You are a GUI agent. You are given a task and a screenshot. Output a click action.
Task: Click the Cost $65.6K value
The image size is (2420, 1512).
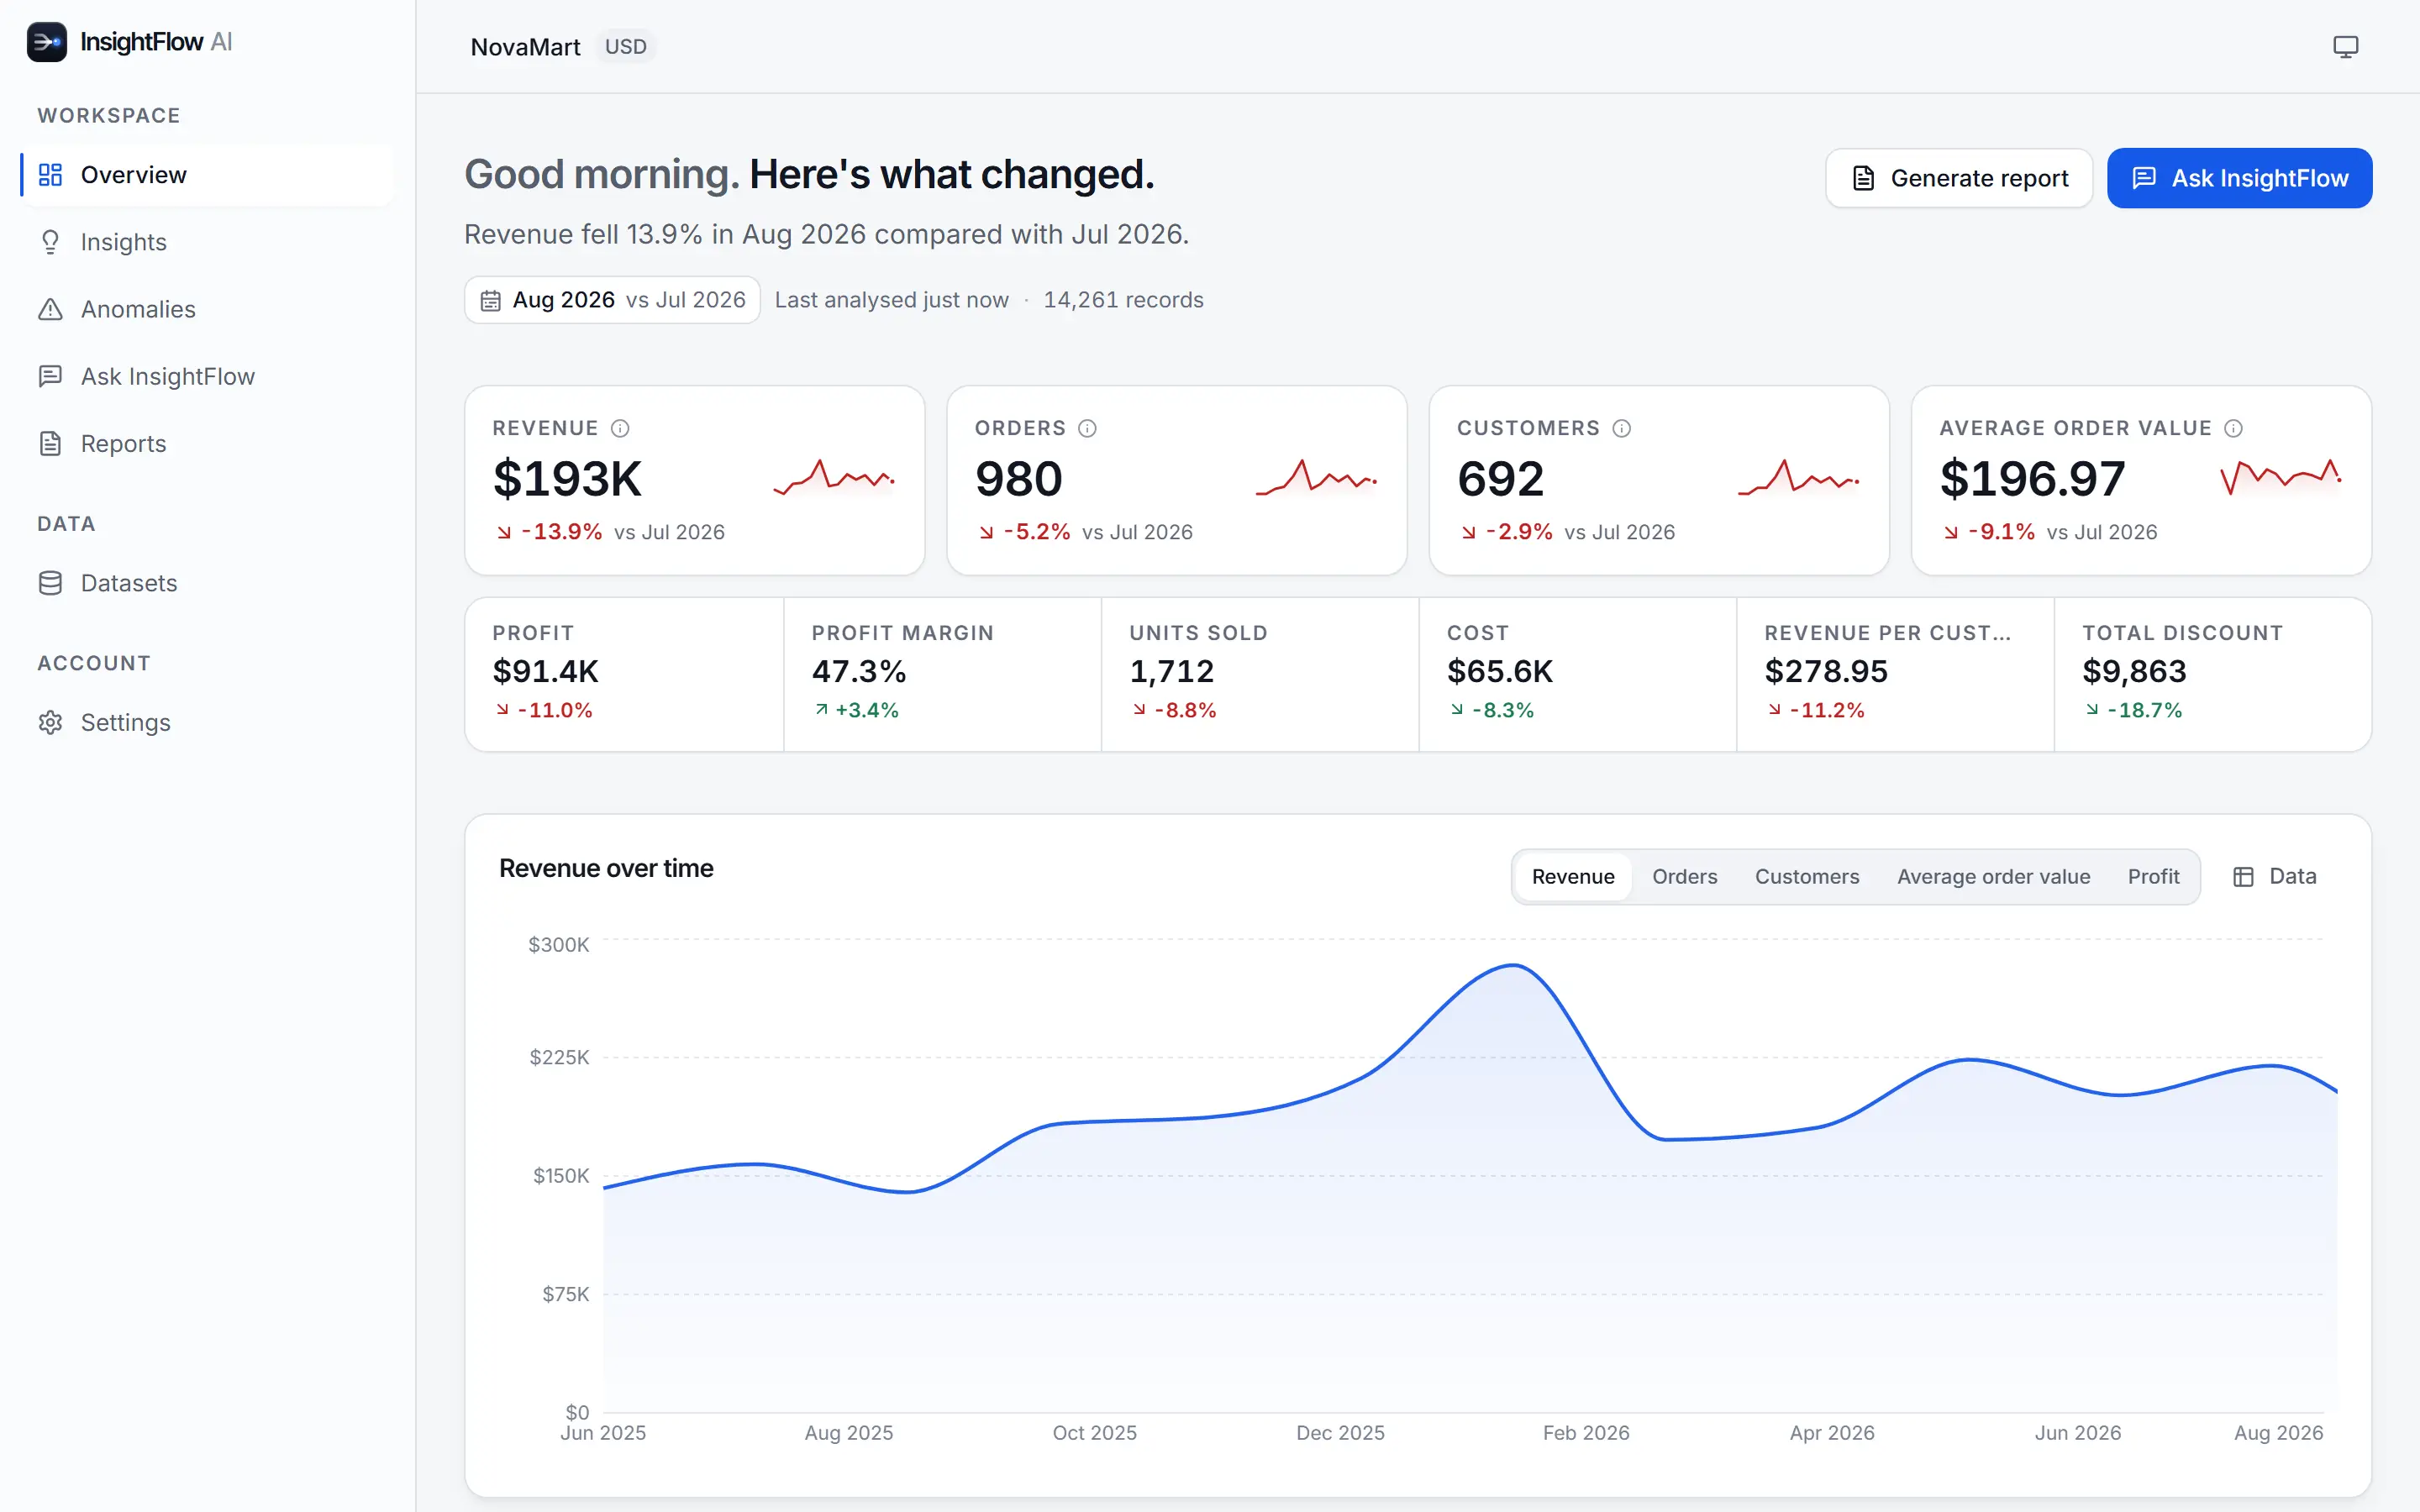point(1500,671)
